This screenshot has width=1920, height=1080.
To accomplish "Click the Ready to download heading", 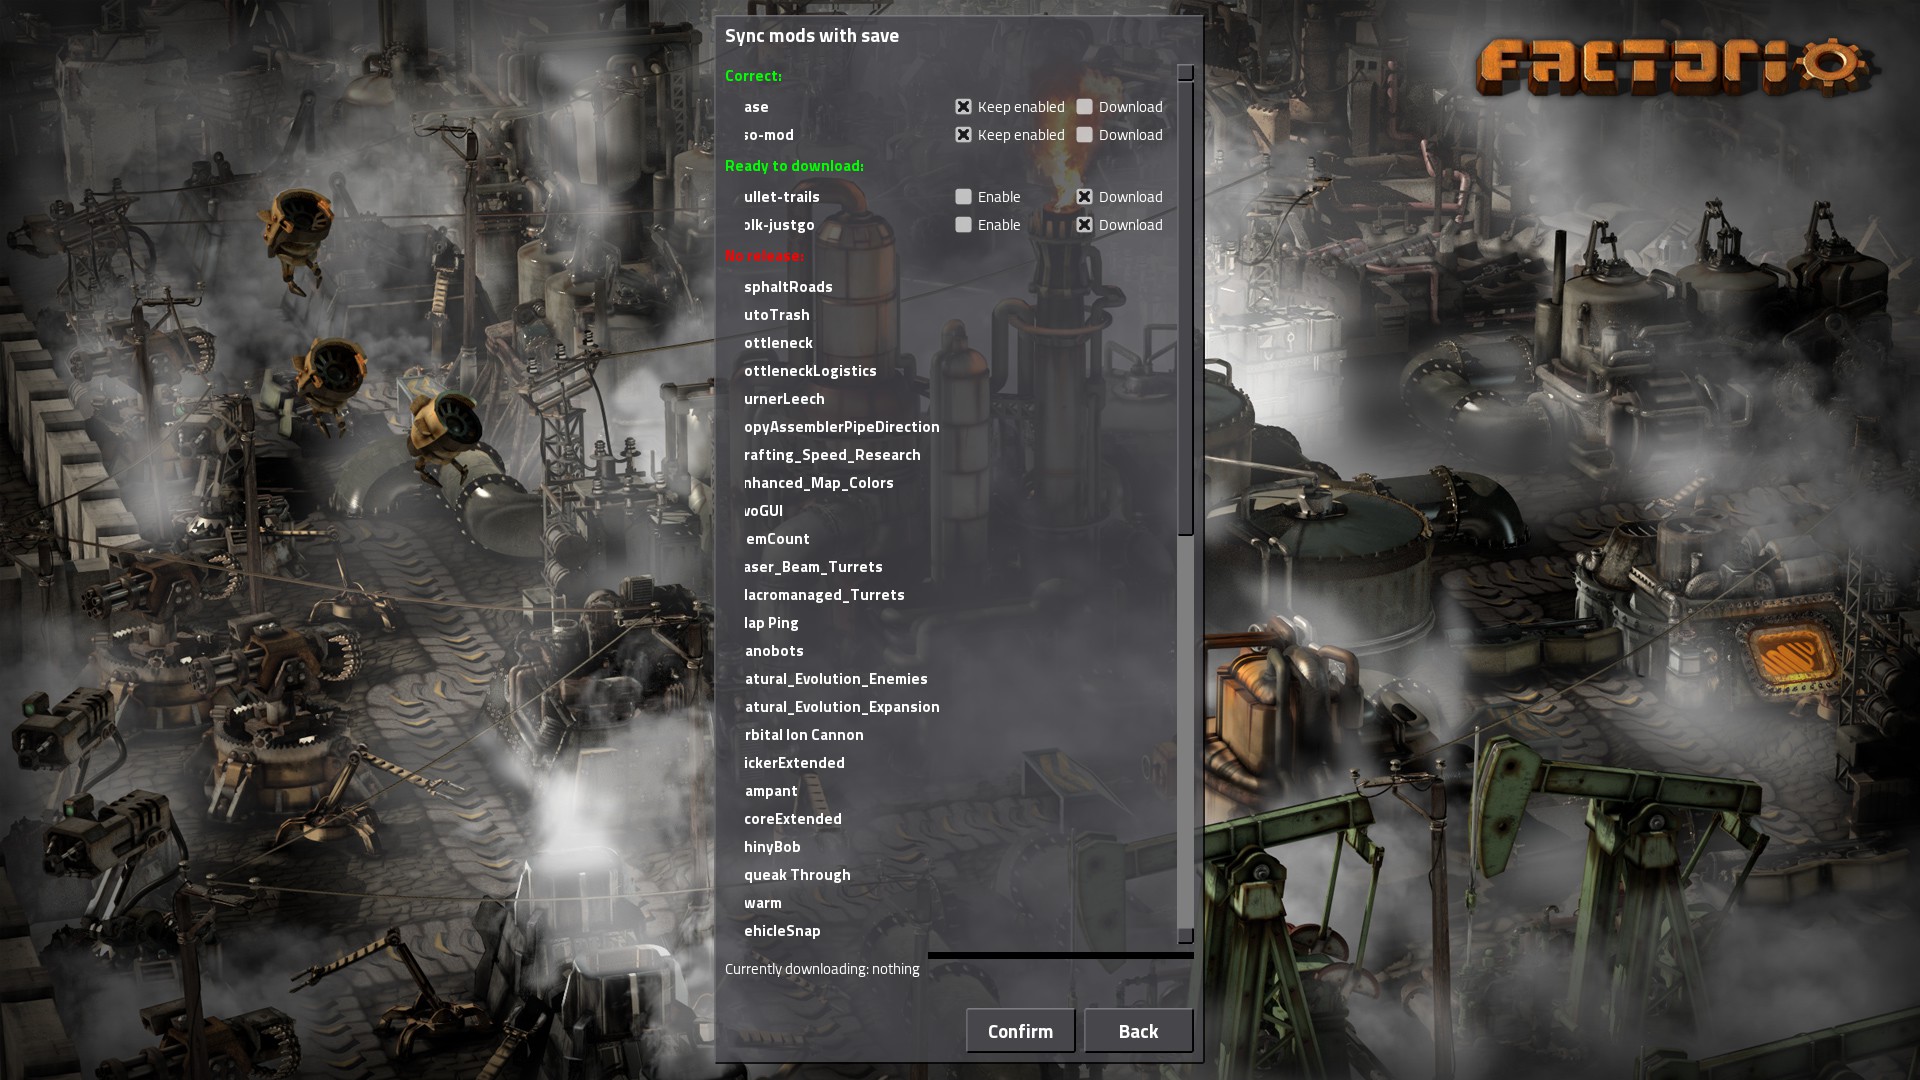I will pos(794,166).
